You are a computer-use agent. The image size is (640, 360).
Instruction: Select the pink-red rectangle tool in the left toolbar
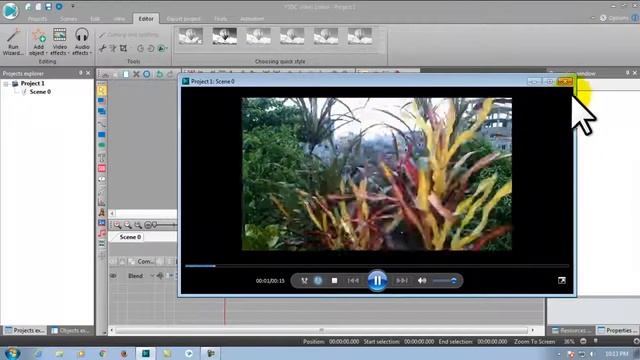click(x=102, y=168)
